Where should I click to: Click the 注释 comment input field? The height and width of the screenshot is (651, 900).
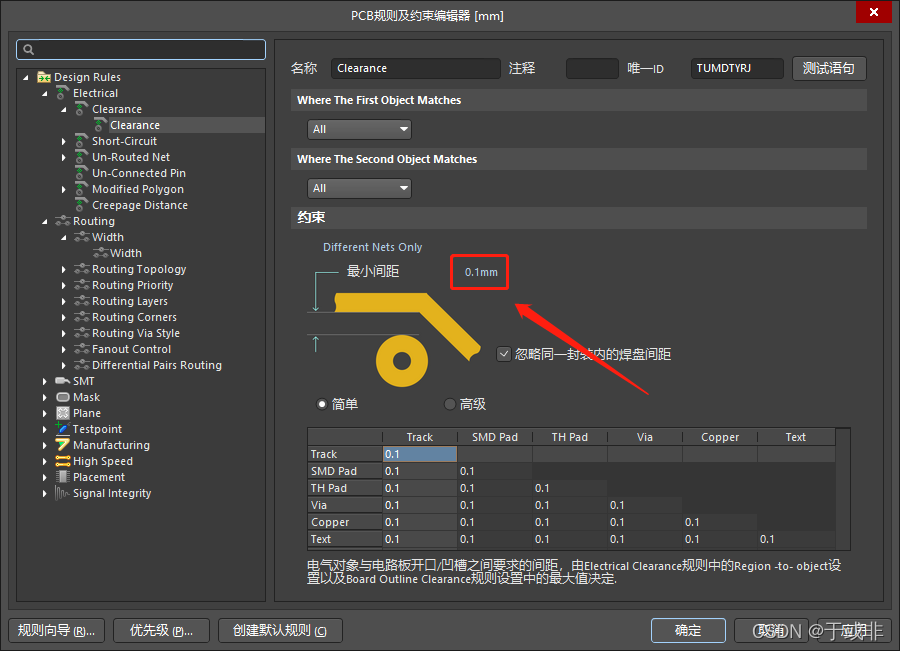tap(592, 68)
